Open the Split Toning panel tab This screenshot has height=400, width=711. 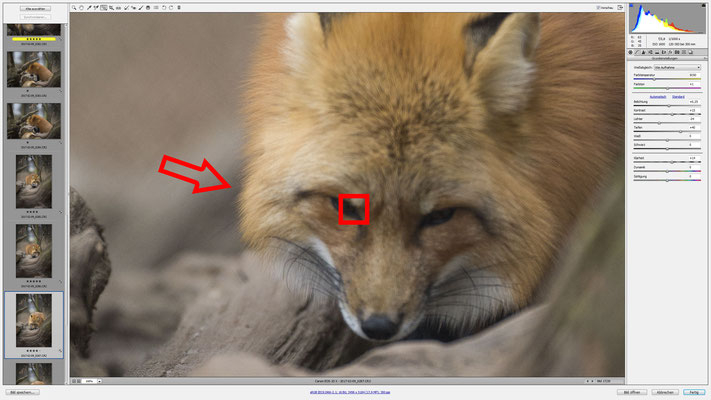tap(657, 53)
